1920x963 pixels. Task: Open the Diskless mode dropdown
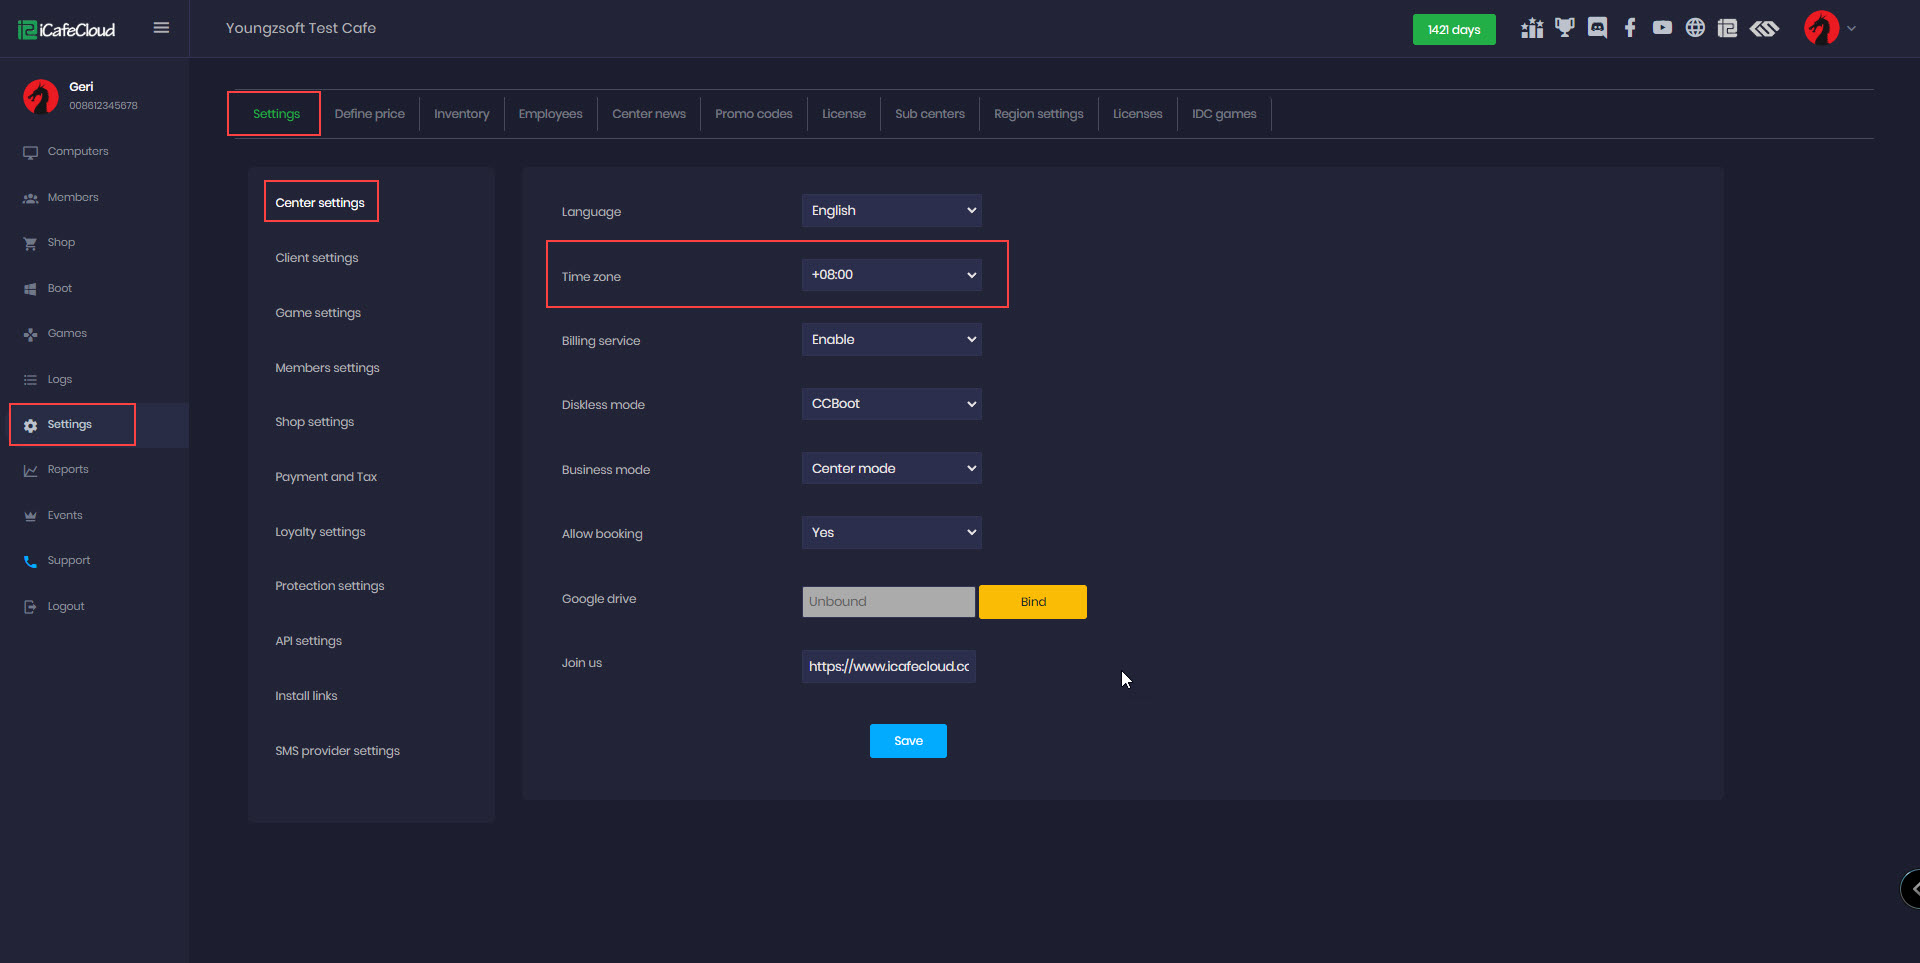tap(891, 404)
